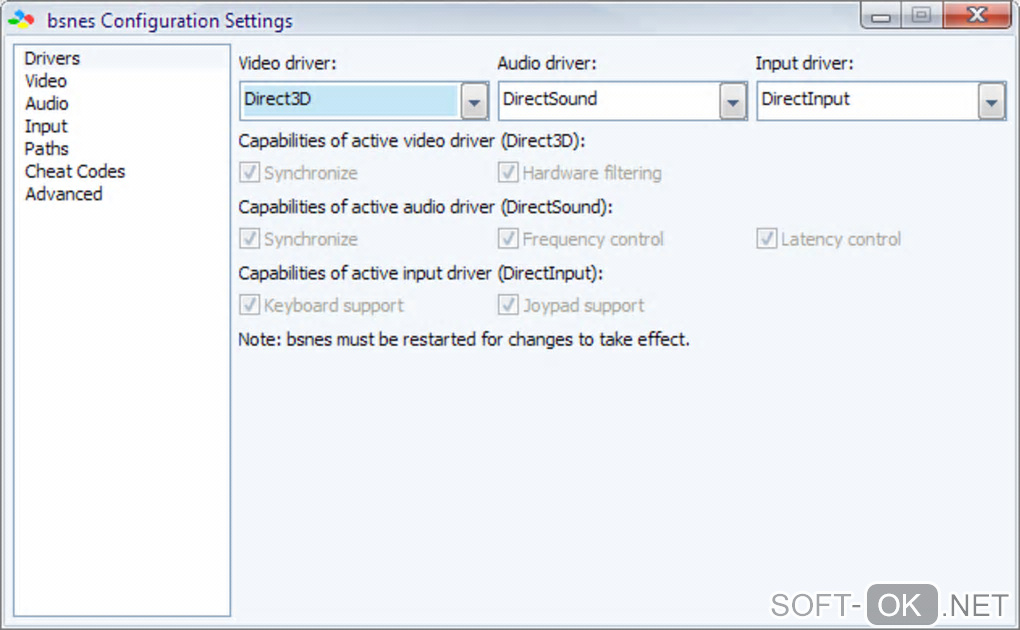This screenshot has width=1020, height=630.
Task: Toggle the Frequency control checkbox
Action: [508, 239]
